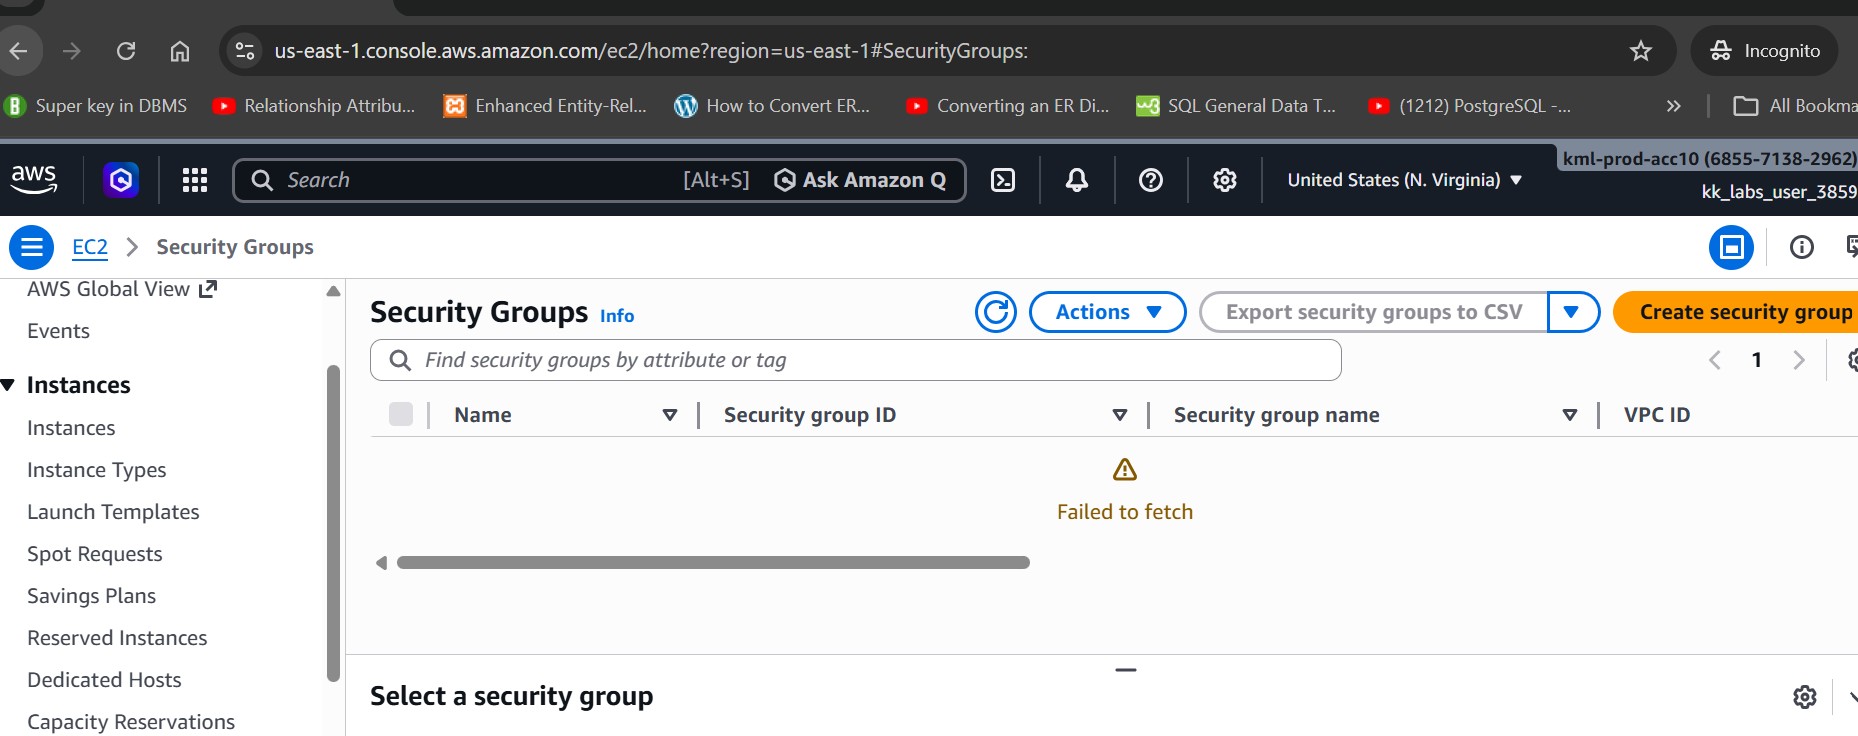
Task: Click the sidebar scroll up arrow
Action: (x=333, y=291)
